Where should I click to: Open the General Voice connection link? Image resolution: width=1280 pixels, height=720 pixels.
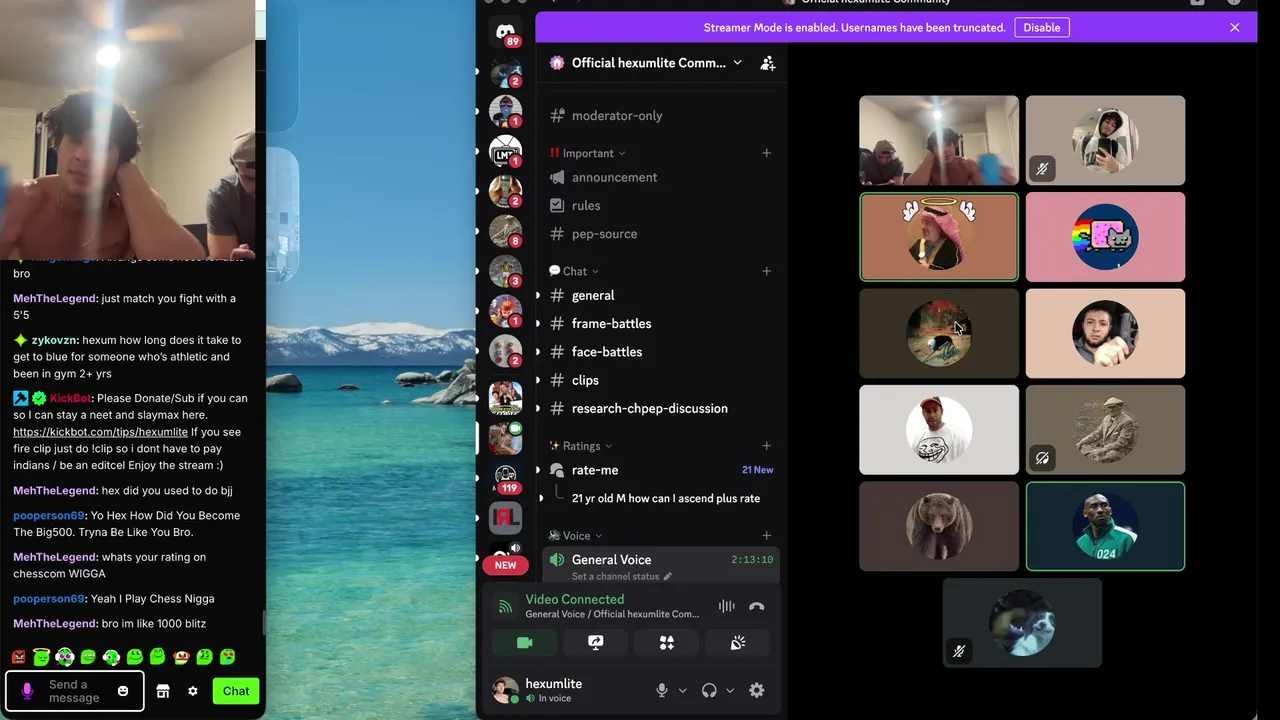click(x=612, y=614)
